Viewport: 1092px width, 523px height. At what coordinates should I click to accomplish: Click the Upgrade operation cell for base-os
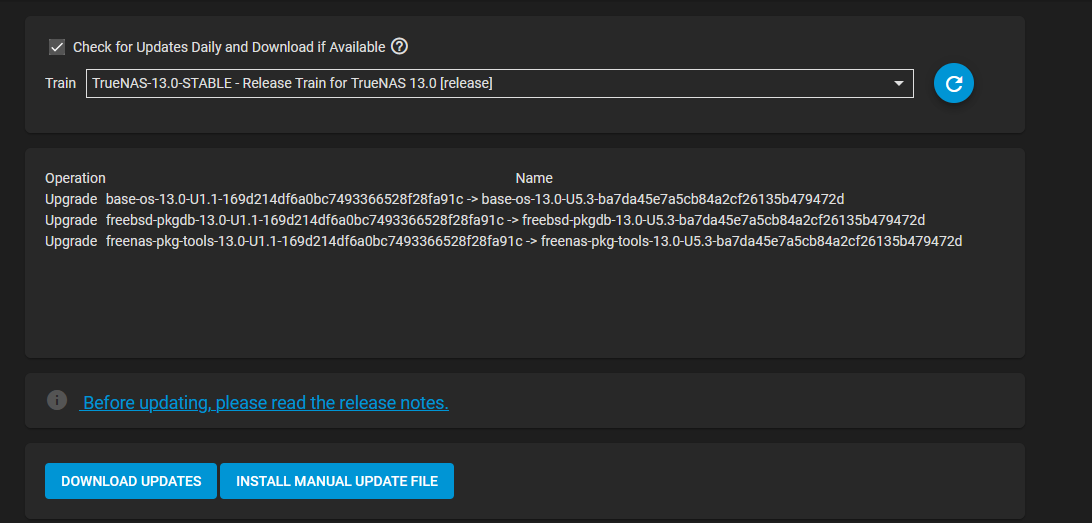71,199
